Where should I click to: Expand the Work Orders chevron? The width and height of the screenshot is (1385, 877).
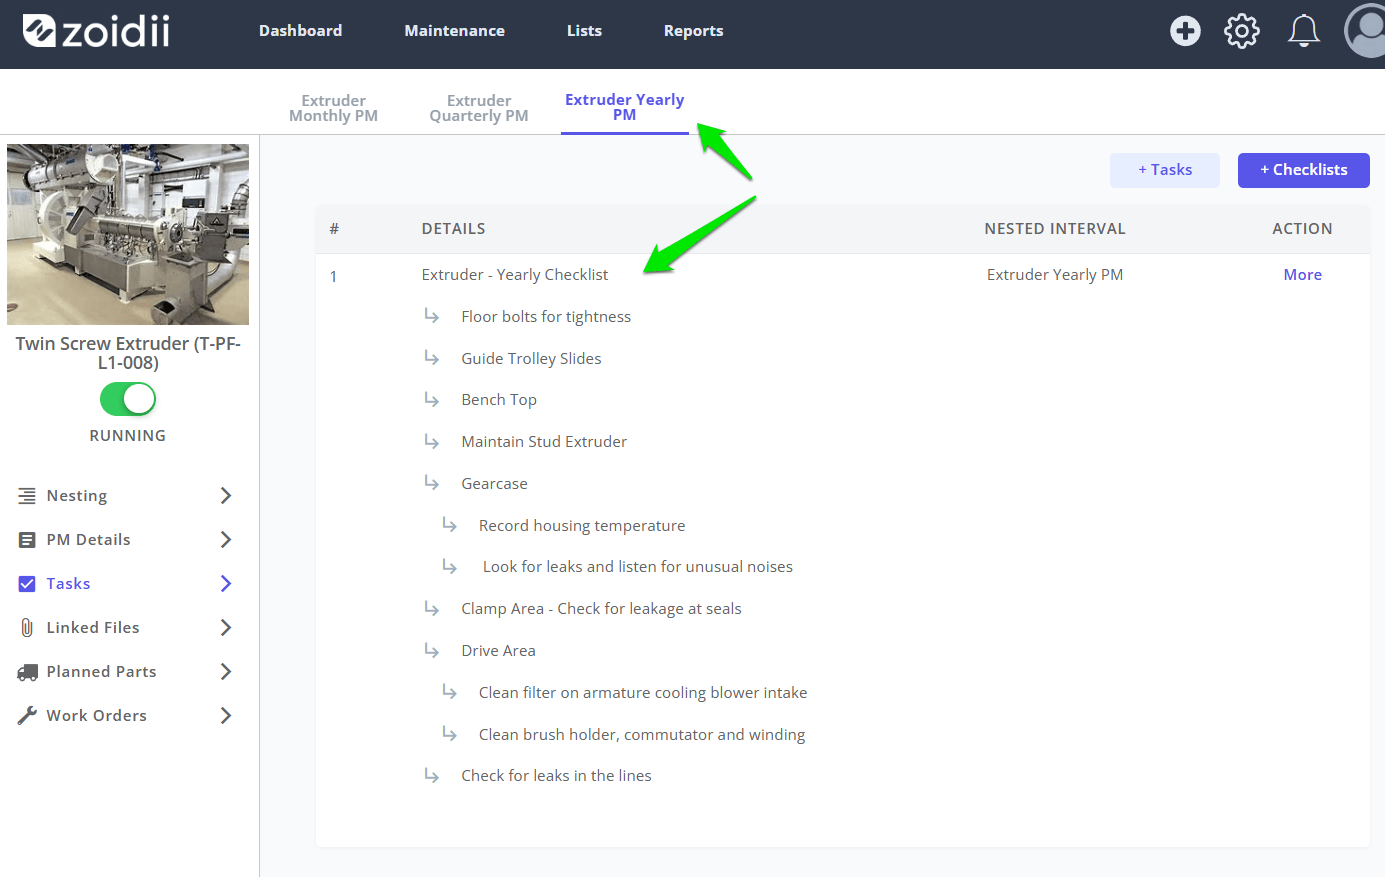[x=226, y=716]
